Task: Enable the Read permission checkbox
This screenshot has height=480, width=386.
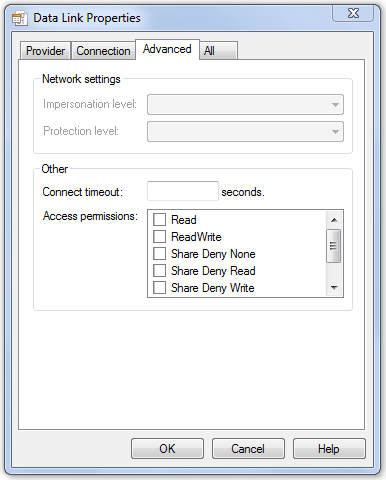Action: (x=159, y=220)
